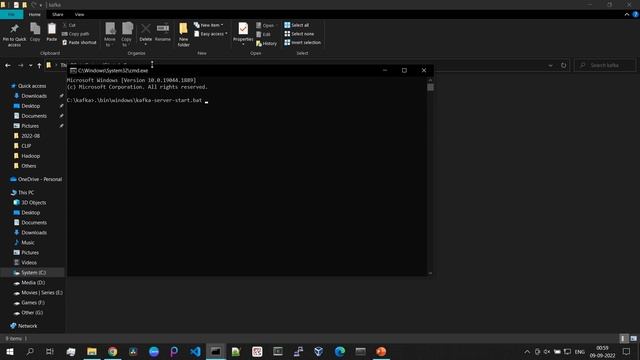640x360 pixels.
Task: Open the Windows Start menu
Action: point(9,351)
